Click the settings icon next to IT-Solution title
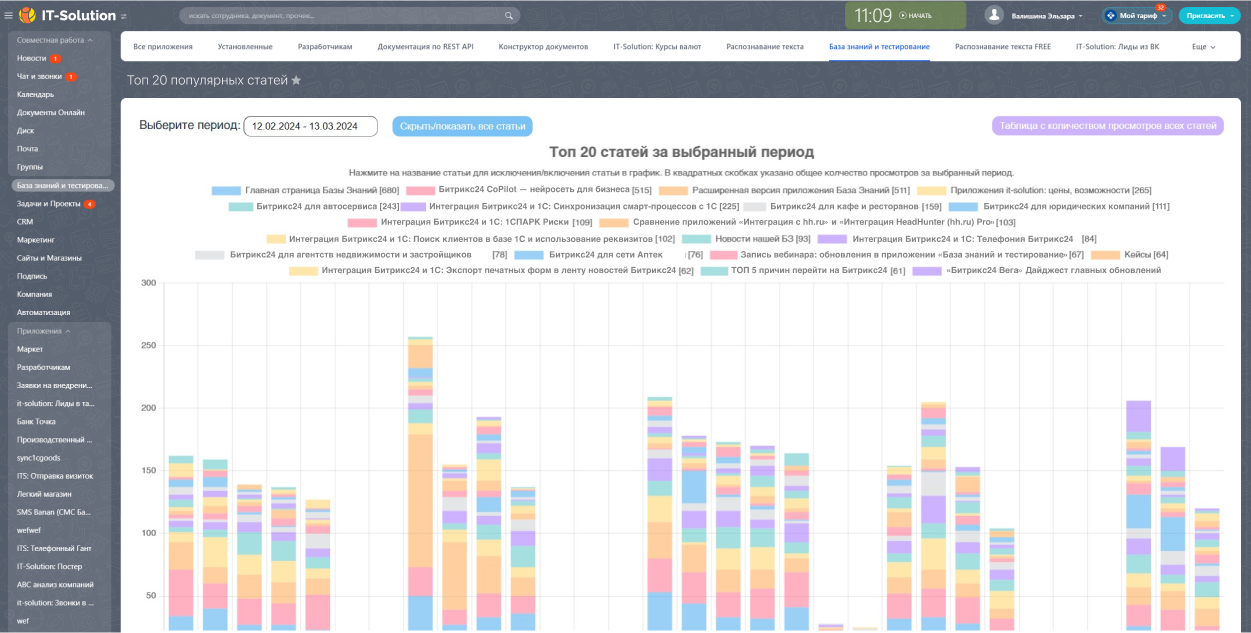Screen dimensions: 1251x633 124,17
